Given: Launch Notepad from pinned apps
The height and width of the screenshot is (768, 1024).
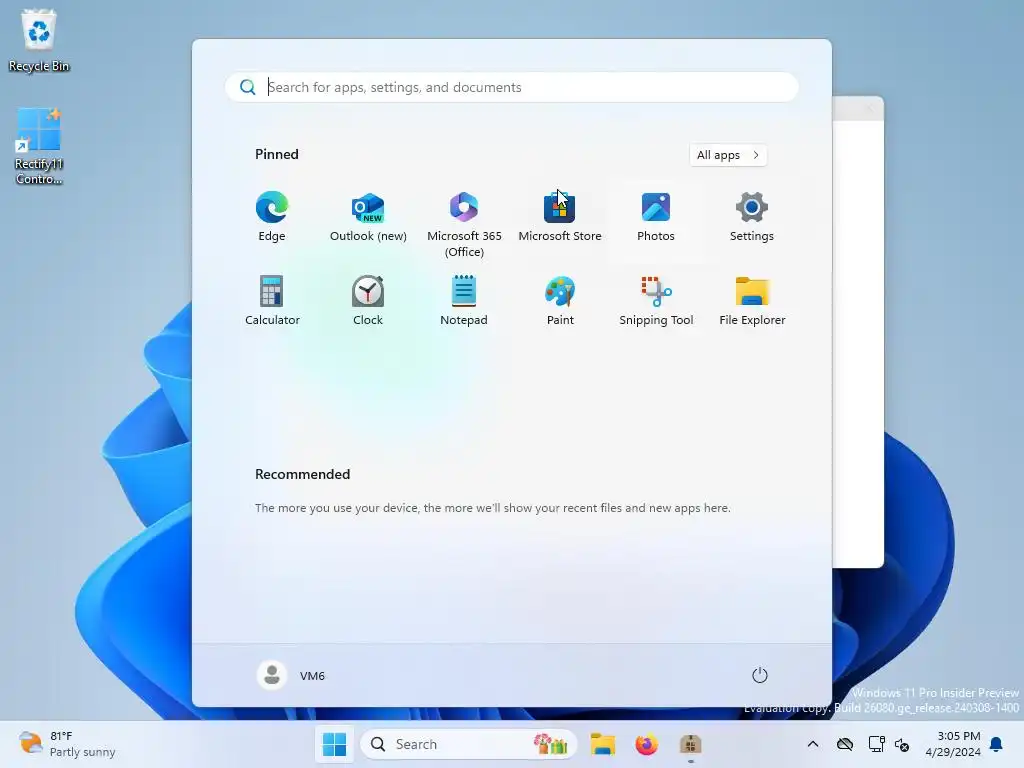Looking at the screenshot, I should tap(464, 300).
